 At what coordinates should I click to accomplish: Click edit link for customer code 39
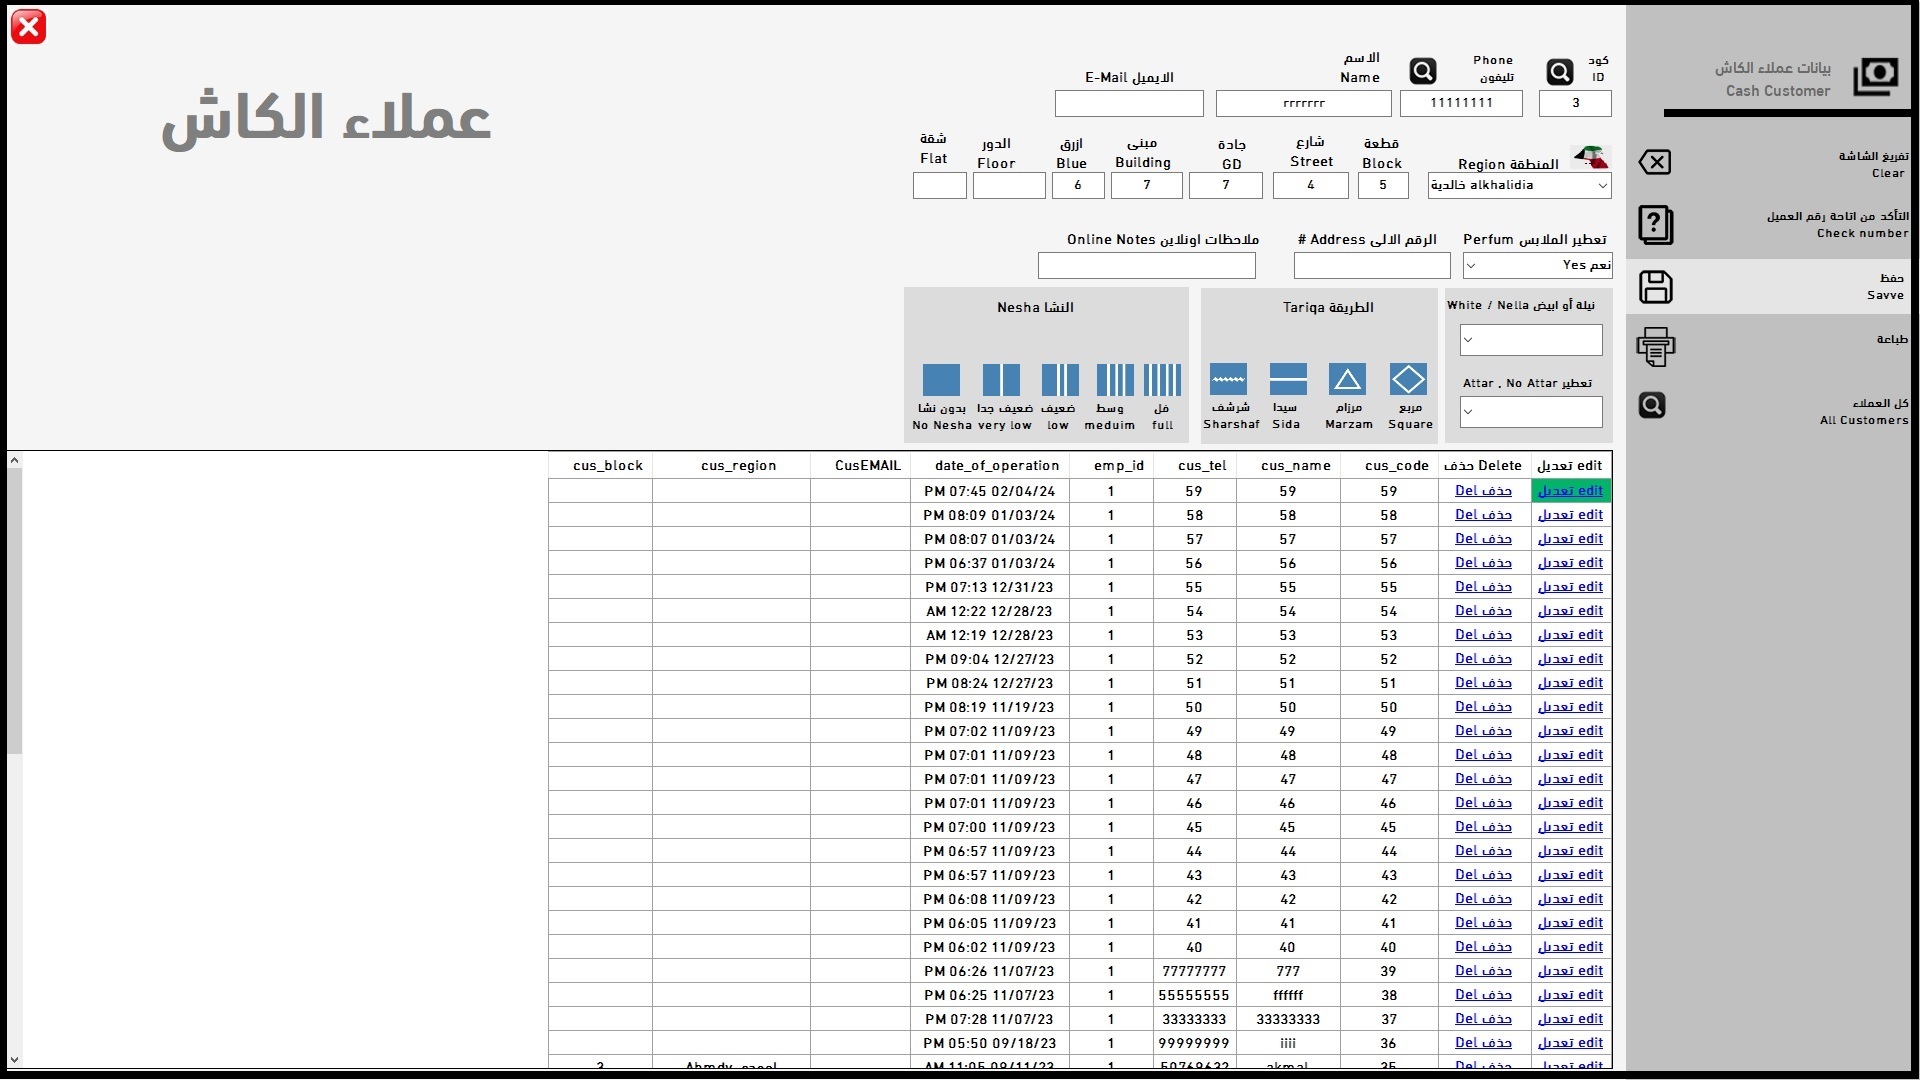(1570, 971)
